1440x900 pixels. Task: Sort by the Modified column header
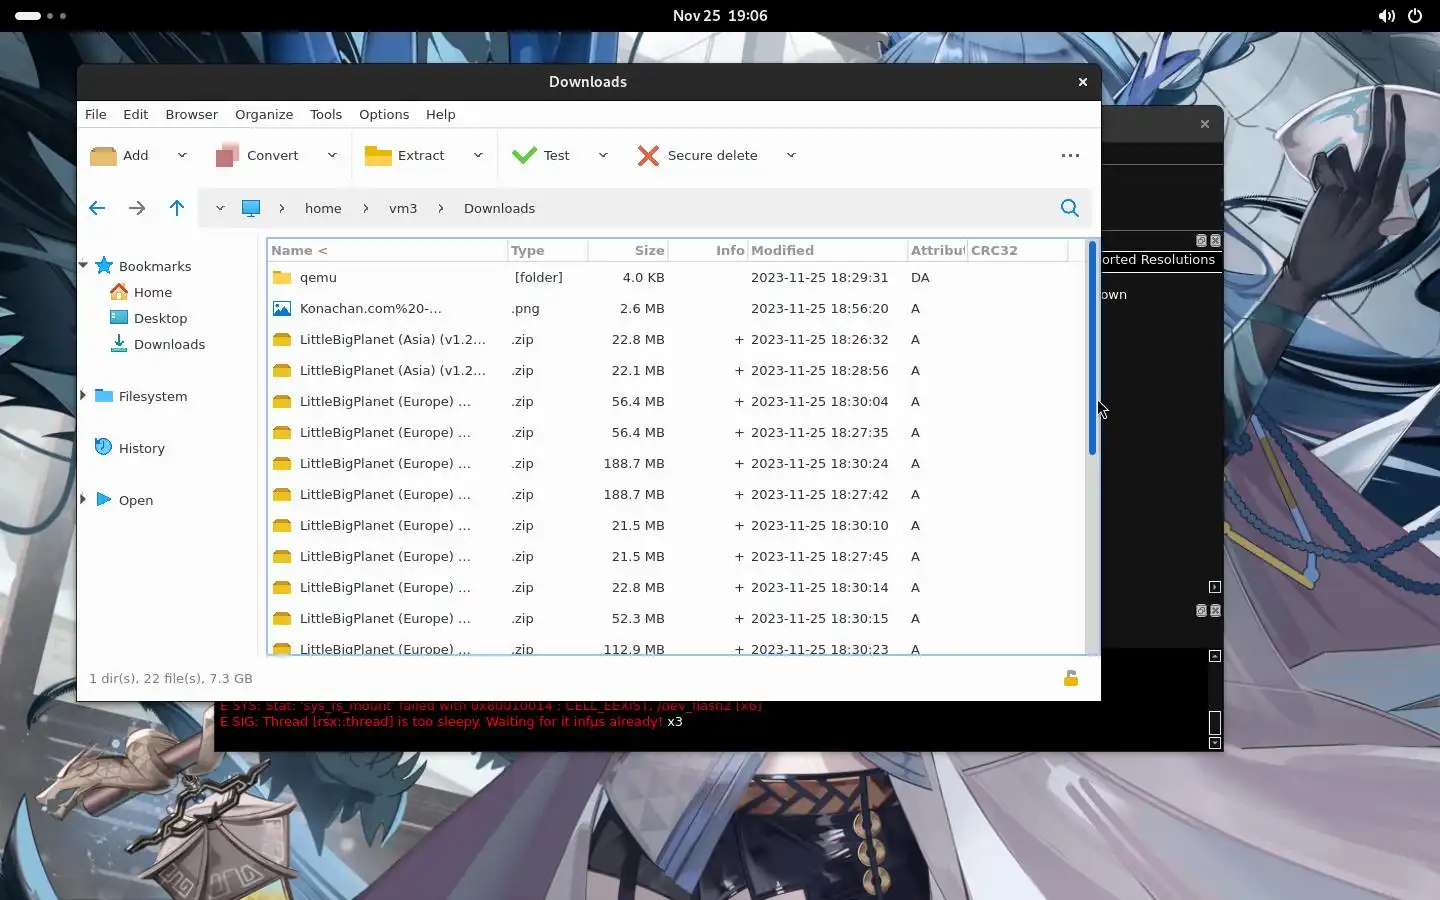(x=827, y=250)
